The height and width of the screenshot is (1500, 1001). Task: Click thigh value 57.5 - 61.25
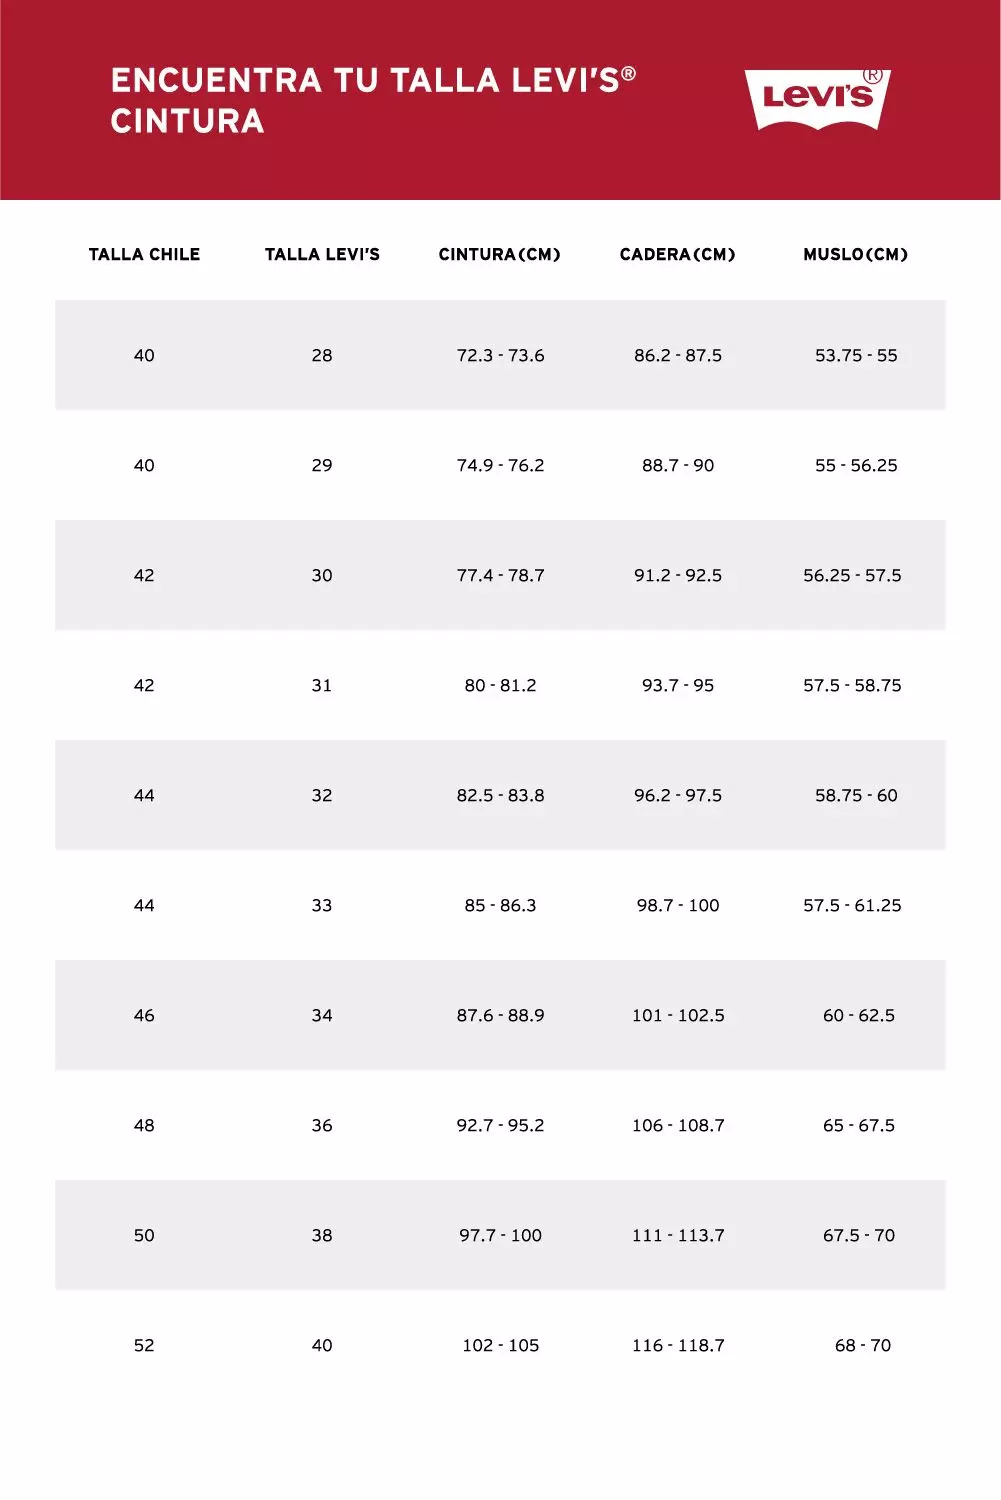852,906
